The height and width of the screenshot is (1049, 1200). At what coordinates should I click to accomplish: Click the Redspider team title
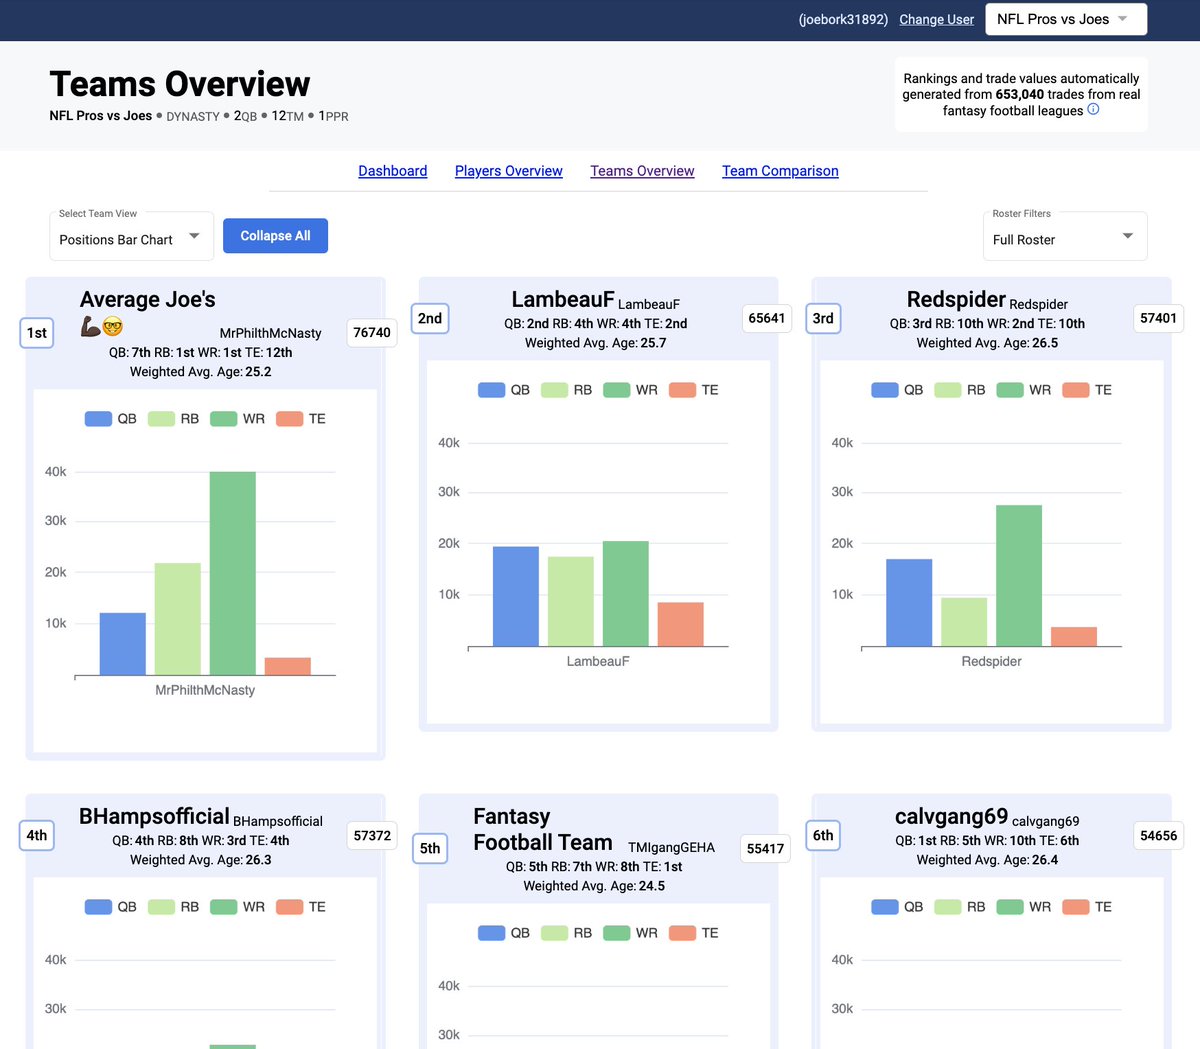(956, 299)
